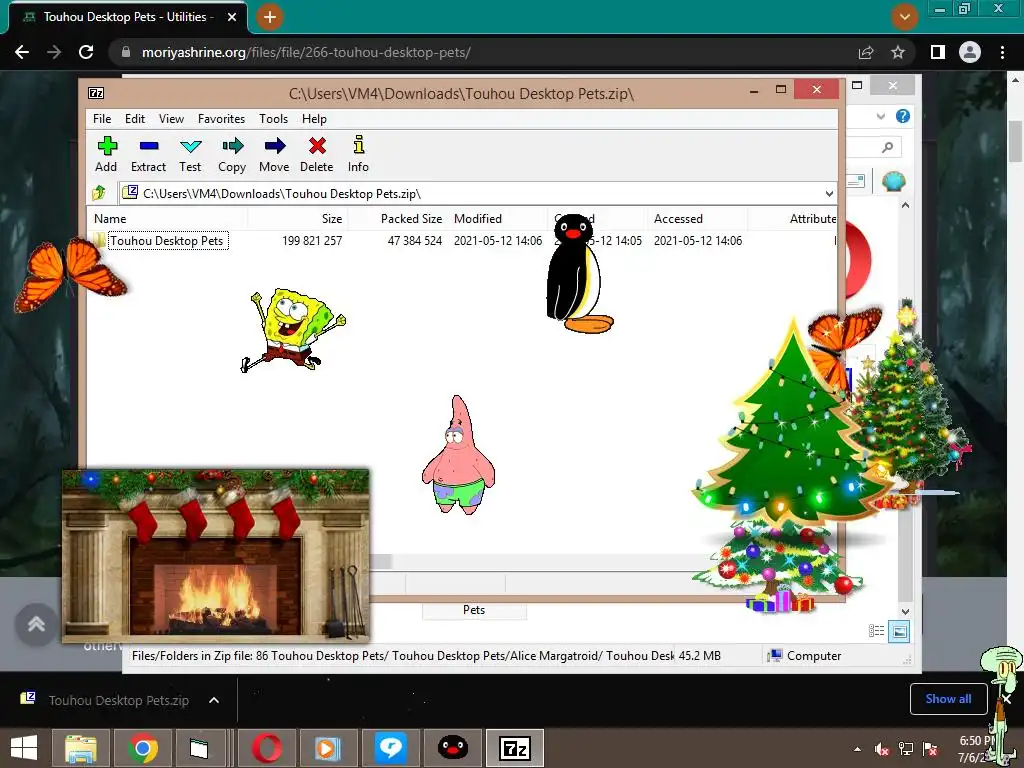Open File Explorer from the taskbar
The width and height of the screenshot is (1024, 768).
coord(82,748)
